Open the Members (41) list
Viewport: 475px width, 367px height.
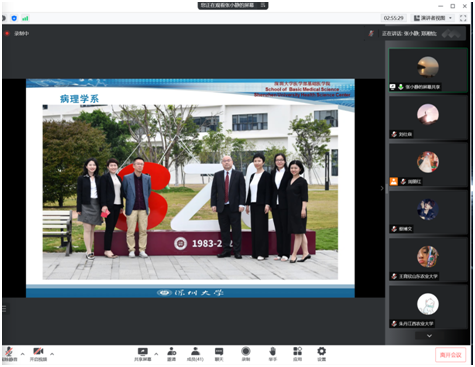tap(195, 354)
